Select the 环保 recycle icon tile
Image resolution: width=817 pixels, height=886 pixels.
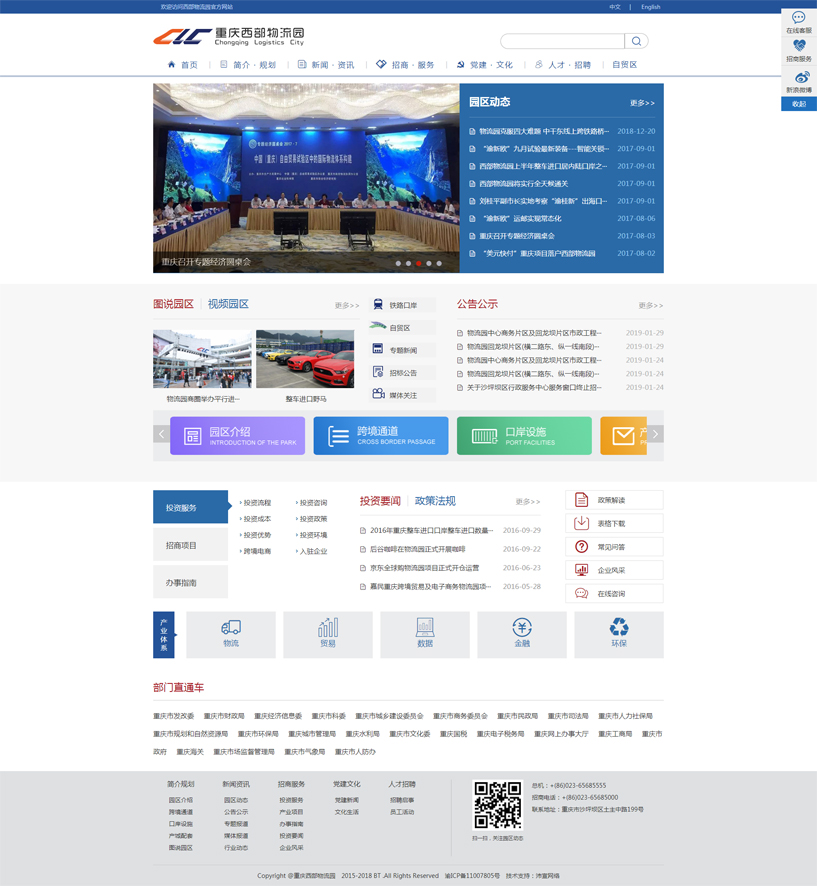click(x=619, y=628)
